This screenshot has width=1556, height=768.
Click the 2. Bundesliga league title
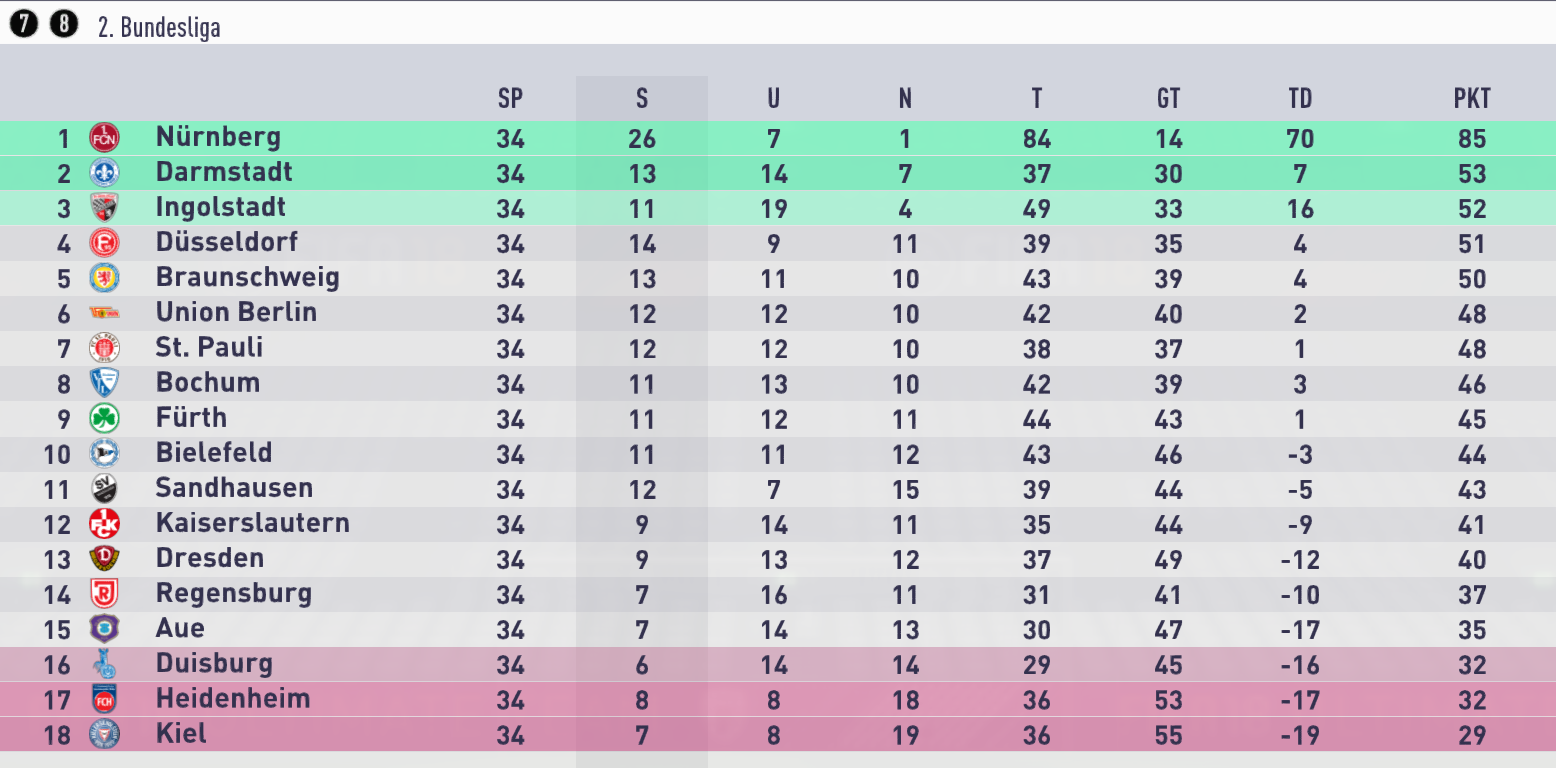(x=159, y=28)
